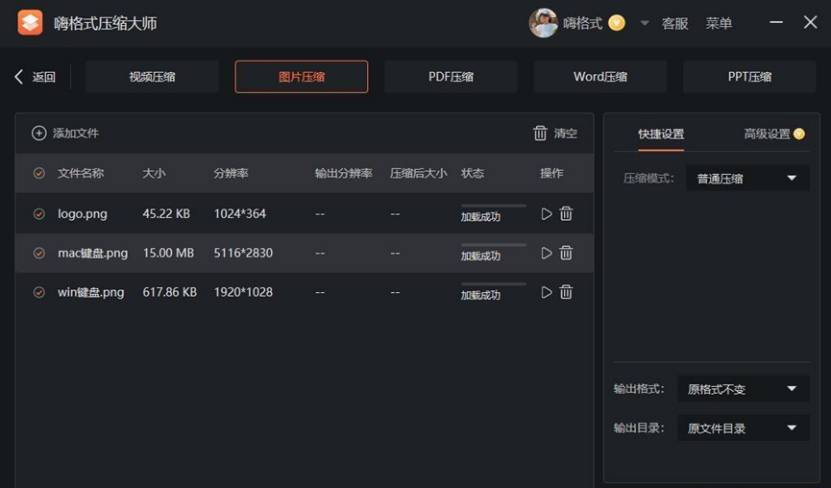Viewport: 831px width, 488px height.
Task: Open the 高级设置 tab
Action: click(767, 134)
